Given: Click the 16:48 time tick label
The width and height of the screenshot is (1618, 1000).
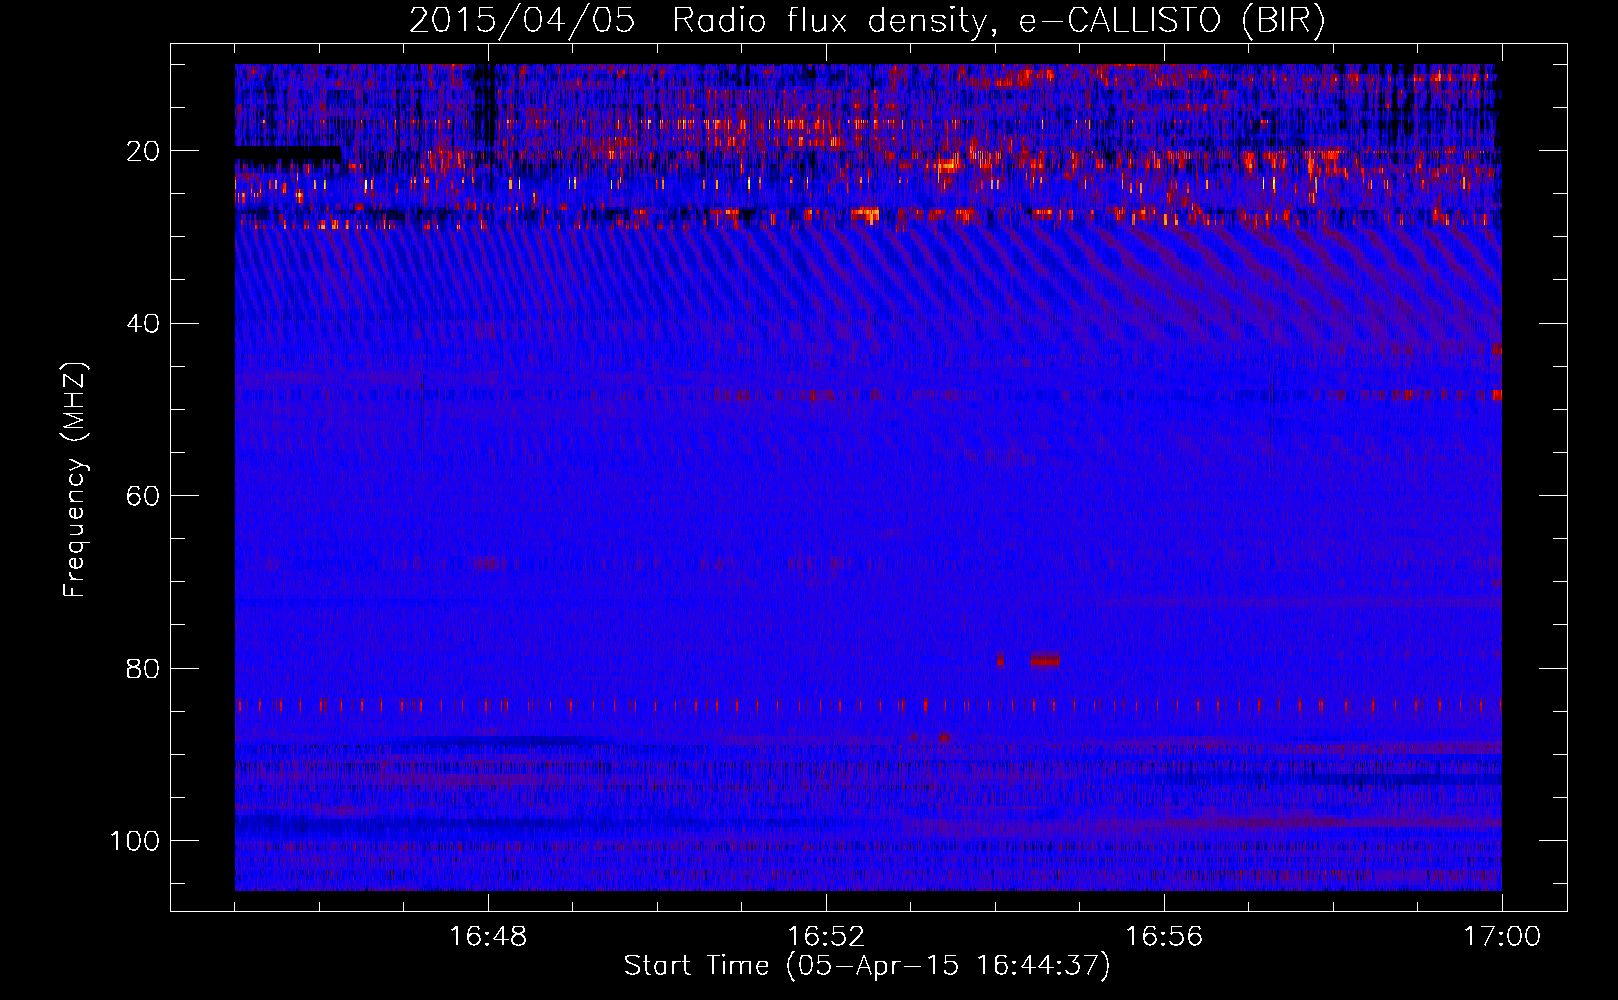Looking at the screenshot, I should tap(488, 937).
